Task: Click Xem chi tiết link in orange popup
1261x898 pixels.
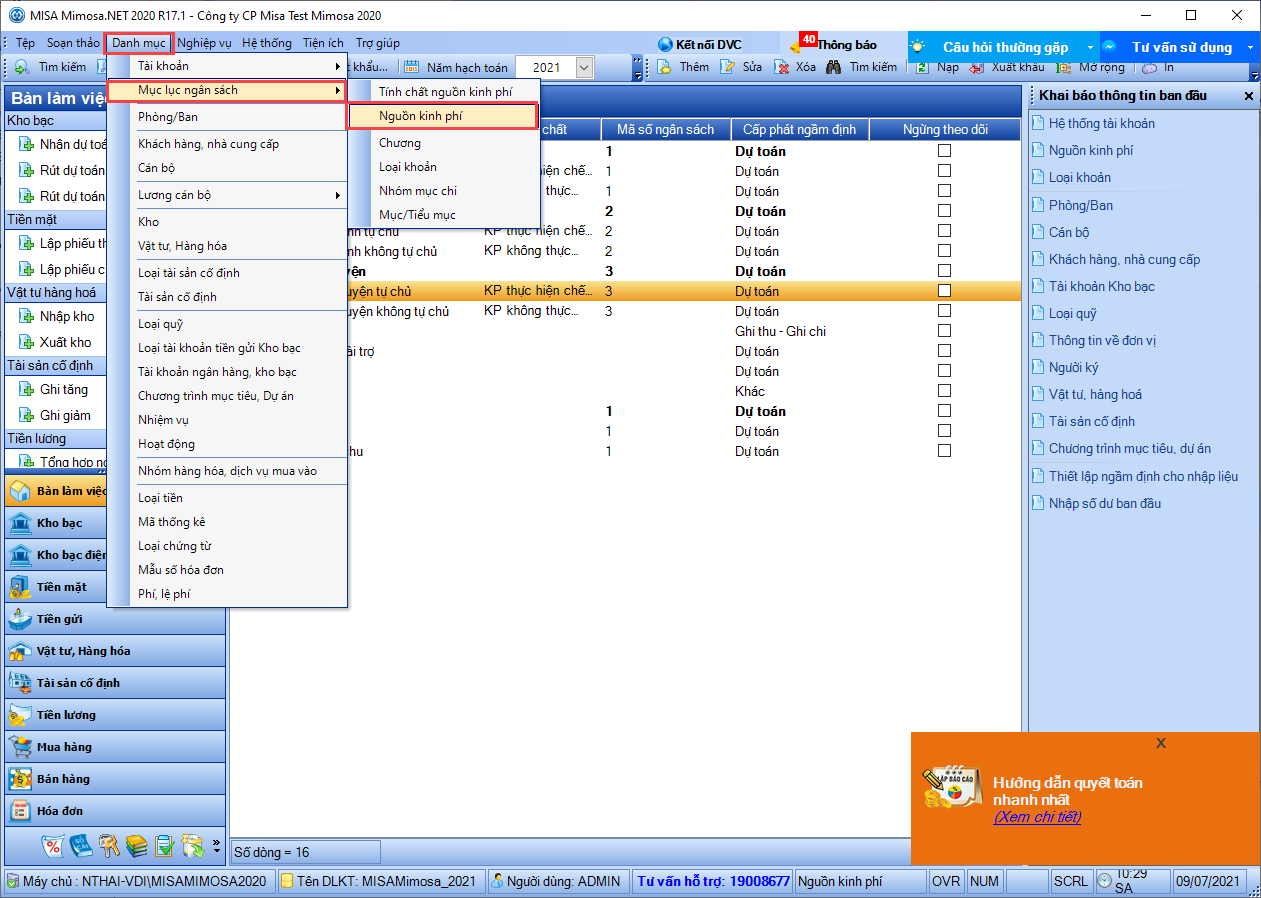Action: 1037,817
